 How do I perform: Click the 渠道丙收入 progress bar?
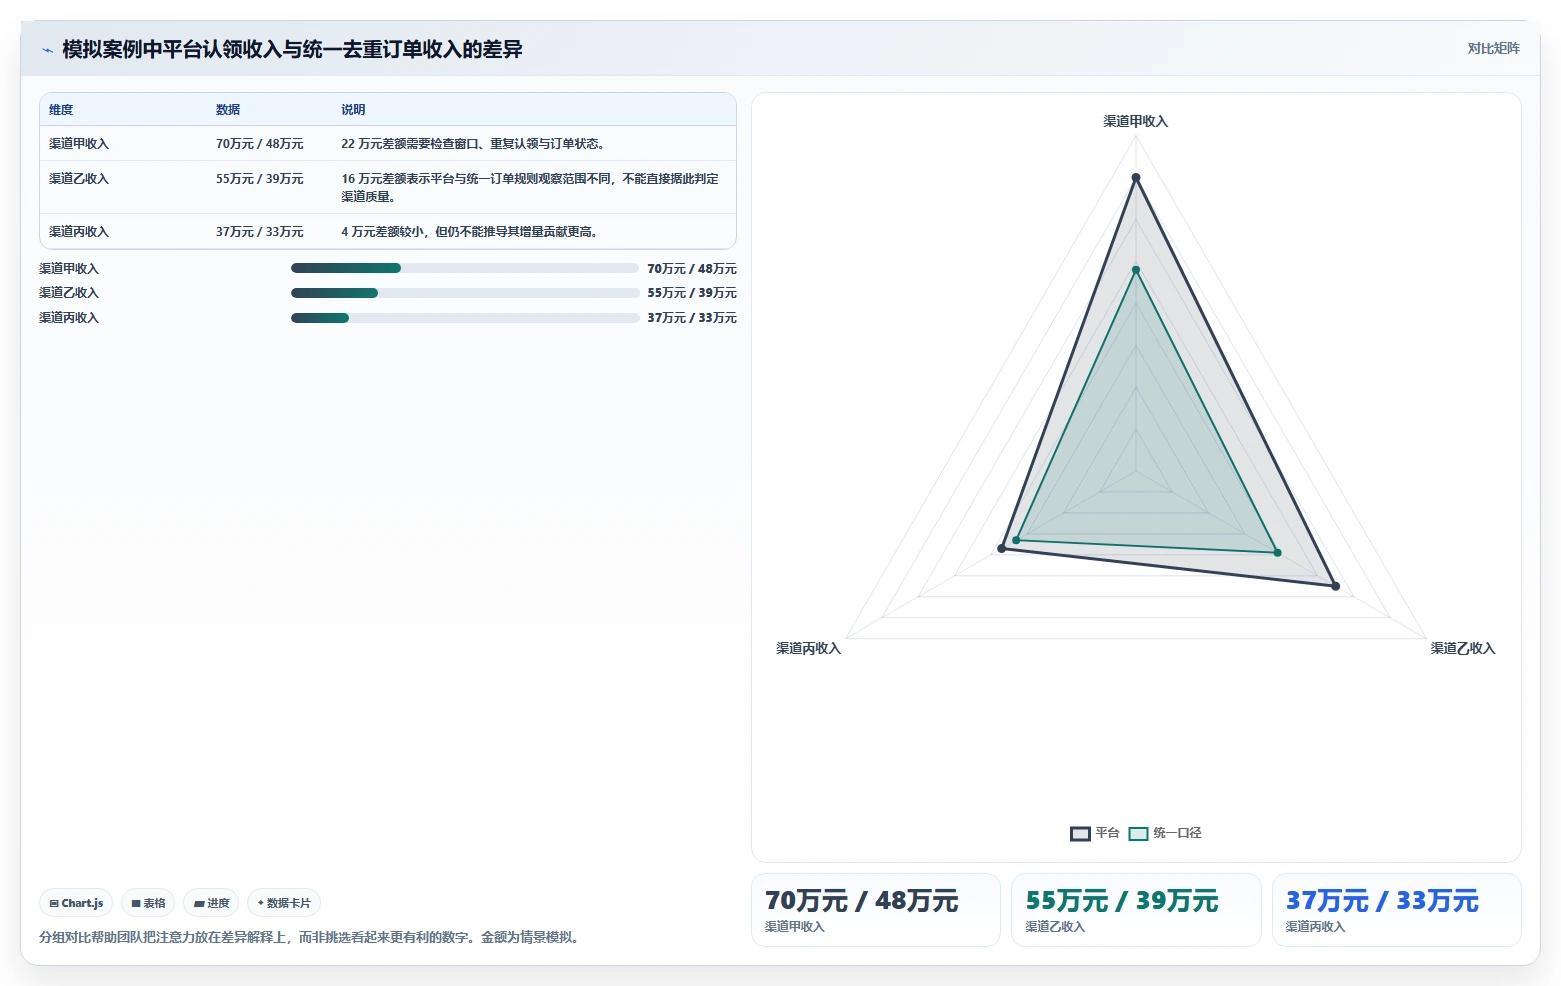pos(465,318)
